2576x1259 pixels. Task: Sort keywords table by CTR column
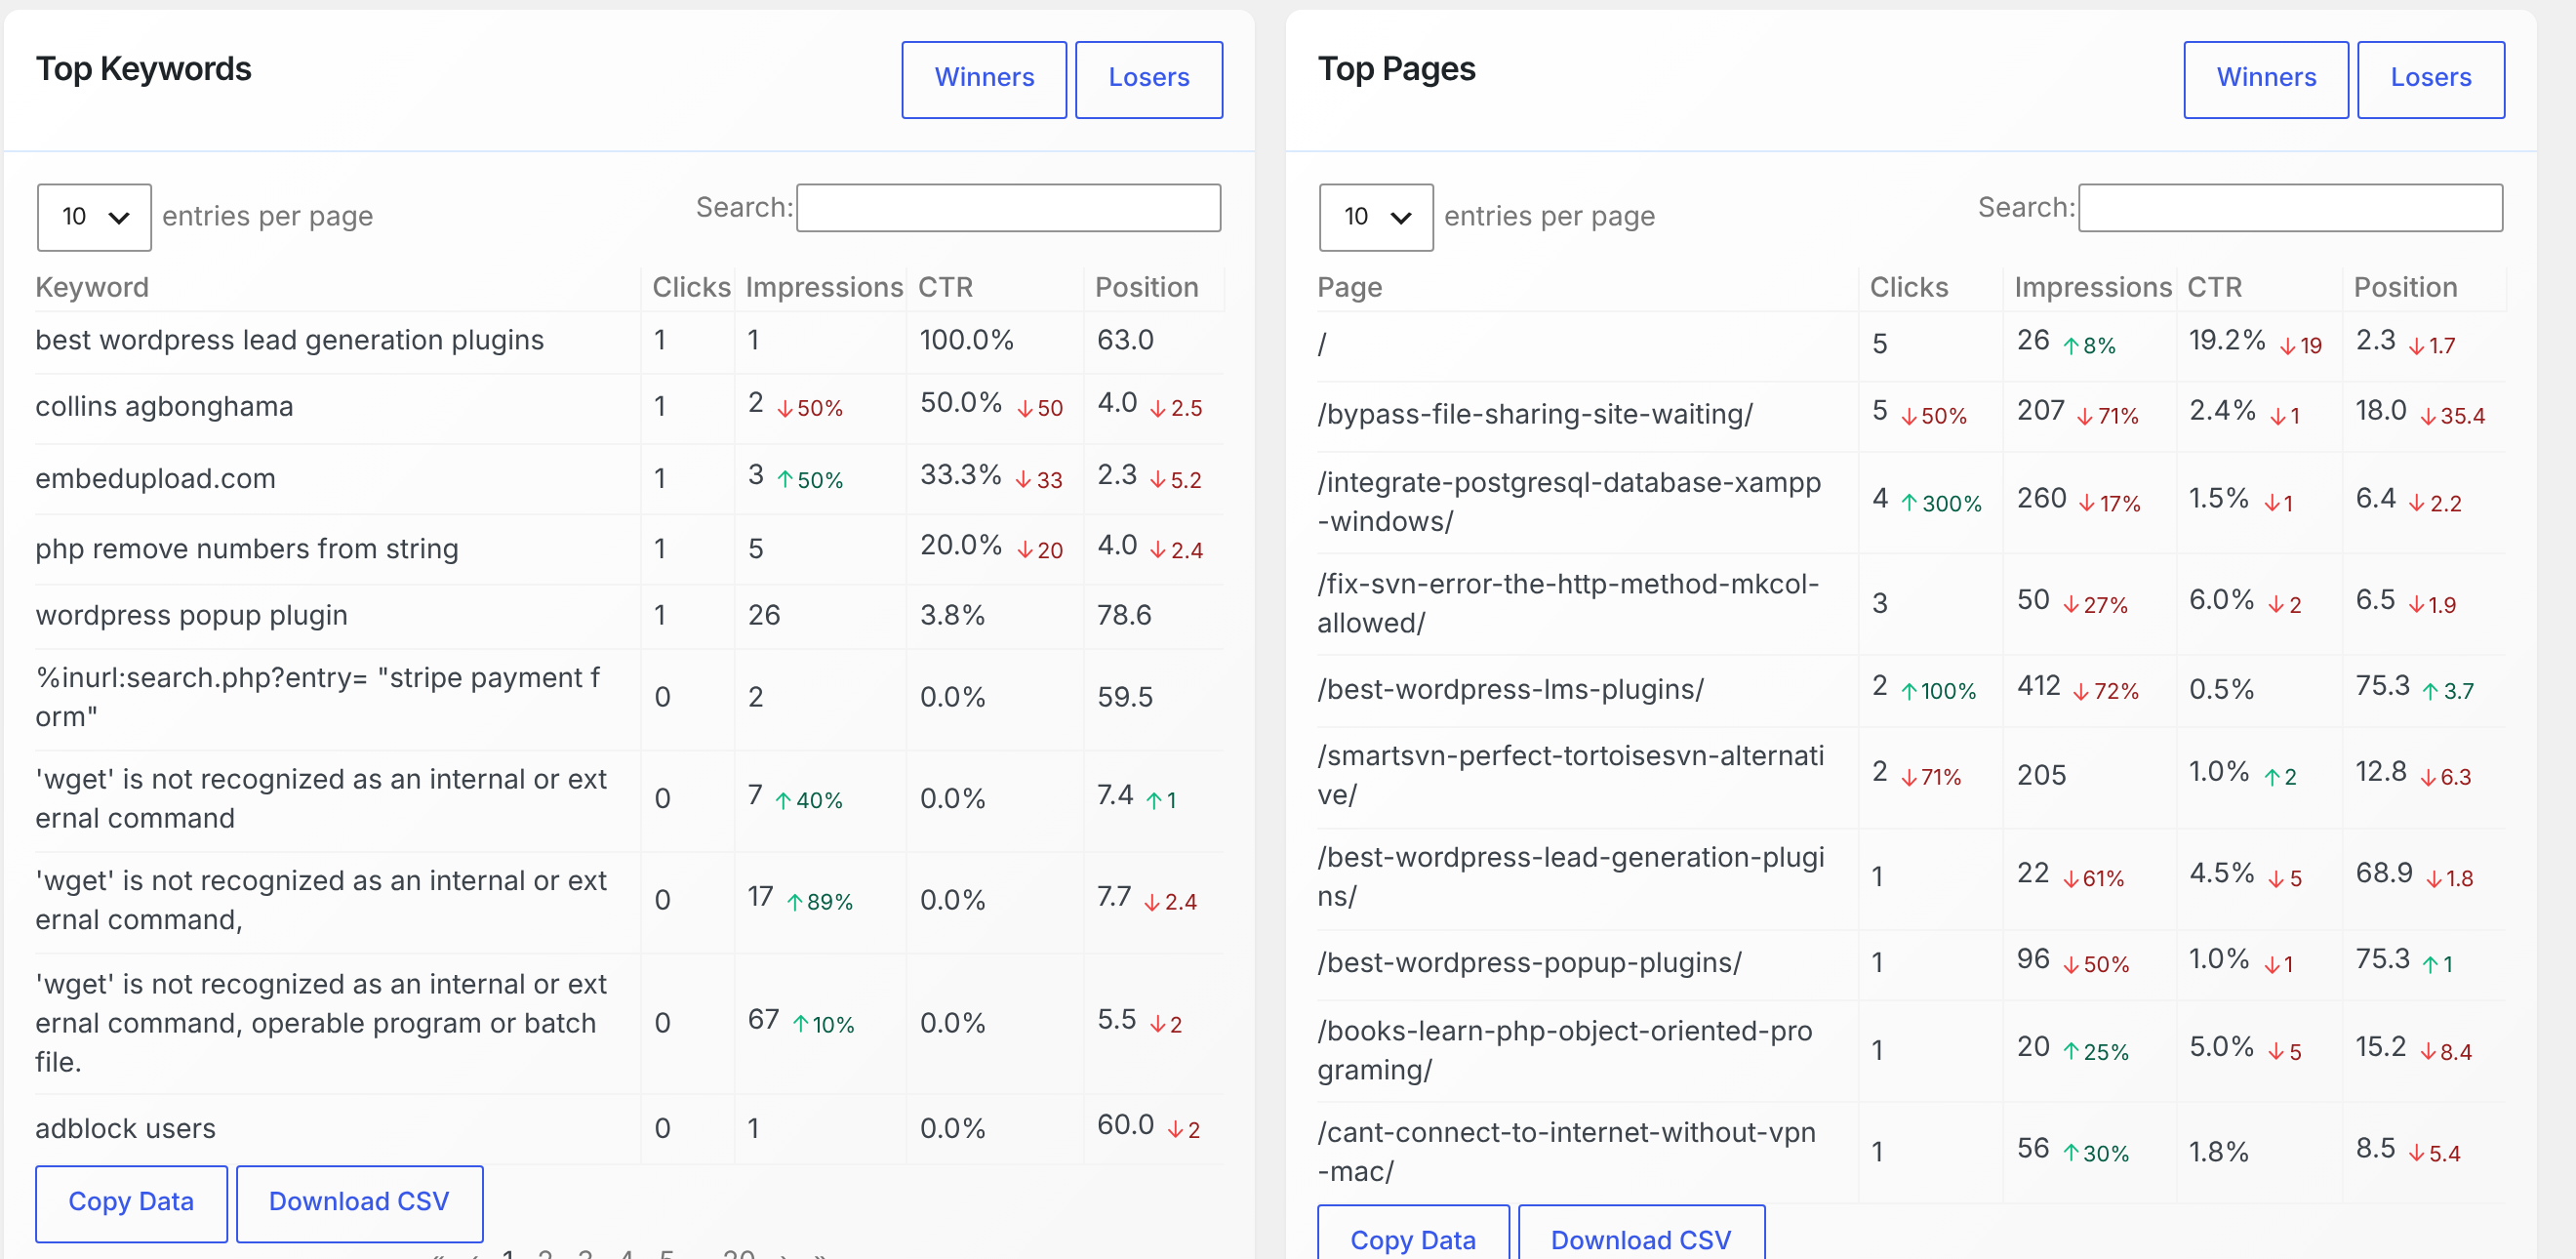click(x=945, y=288)
